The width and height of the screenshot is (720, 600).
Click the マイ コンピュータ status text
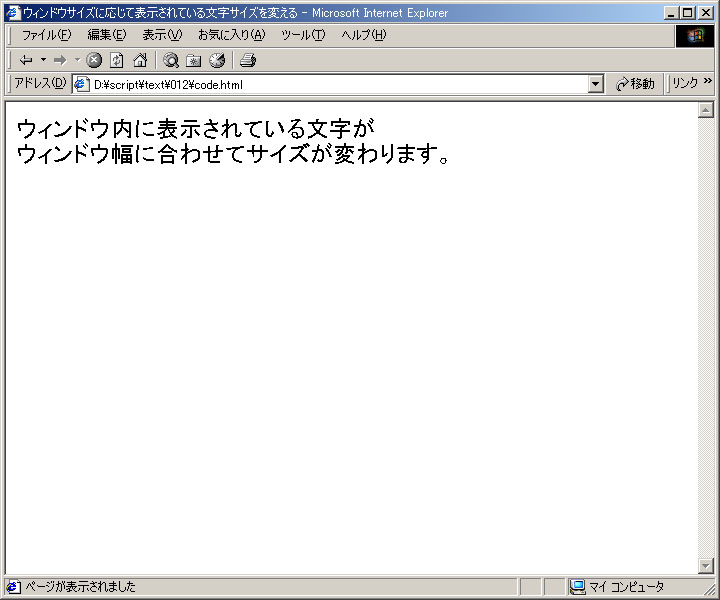tap(626, 587)
